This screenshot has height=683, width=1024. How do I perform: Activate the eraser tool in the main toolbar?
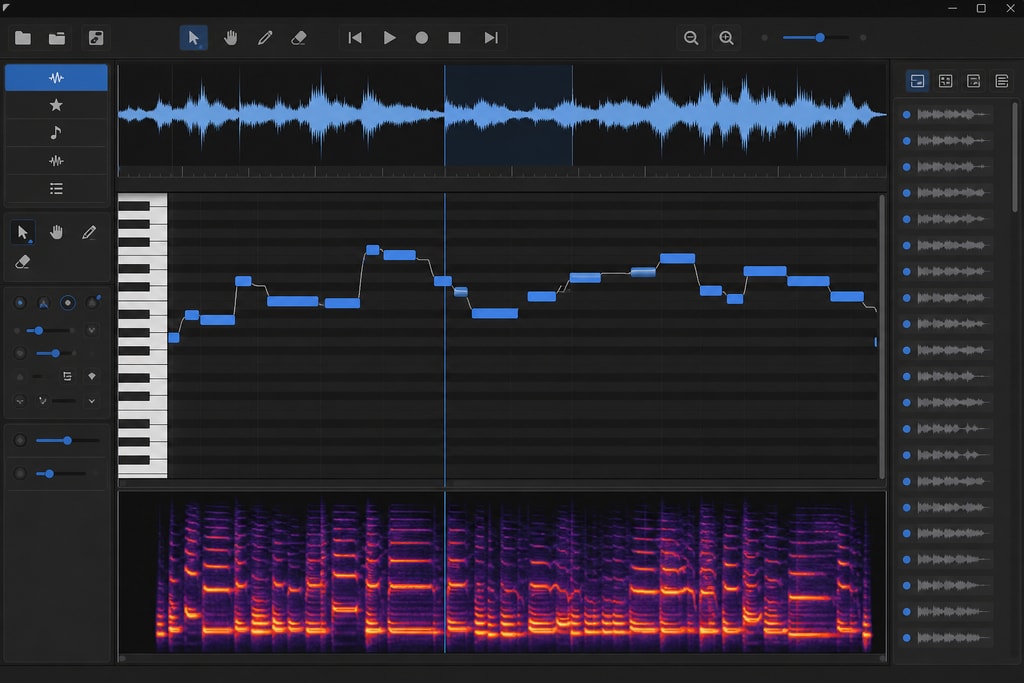click(298, 38)
